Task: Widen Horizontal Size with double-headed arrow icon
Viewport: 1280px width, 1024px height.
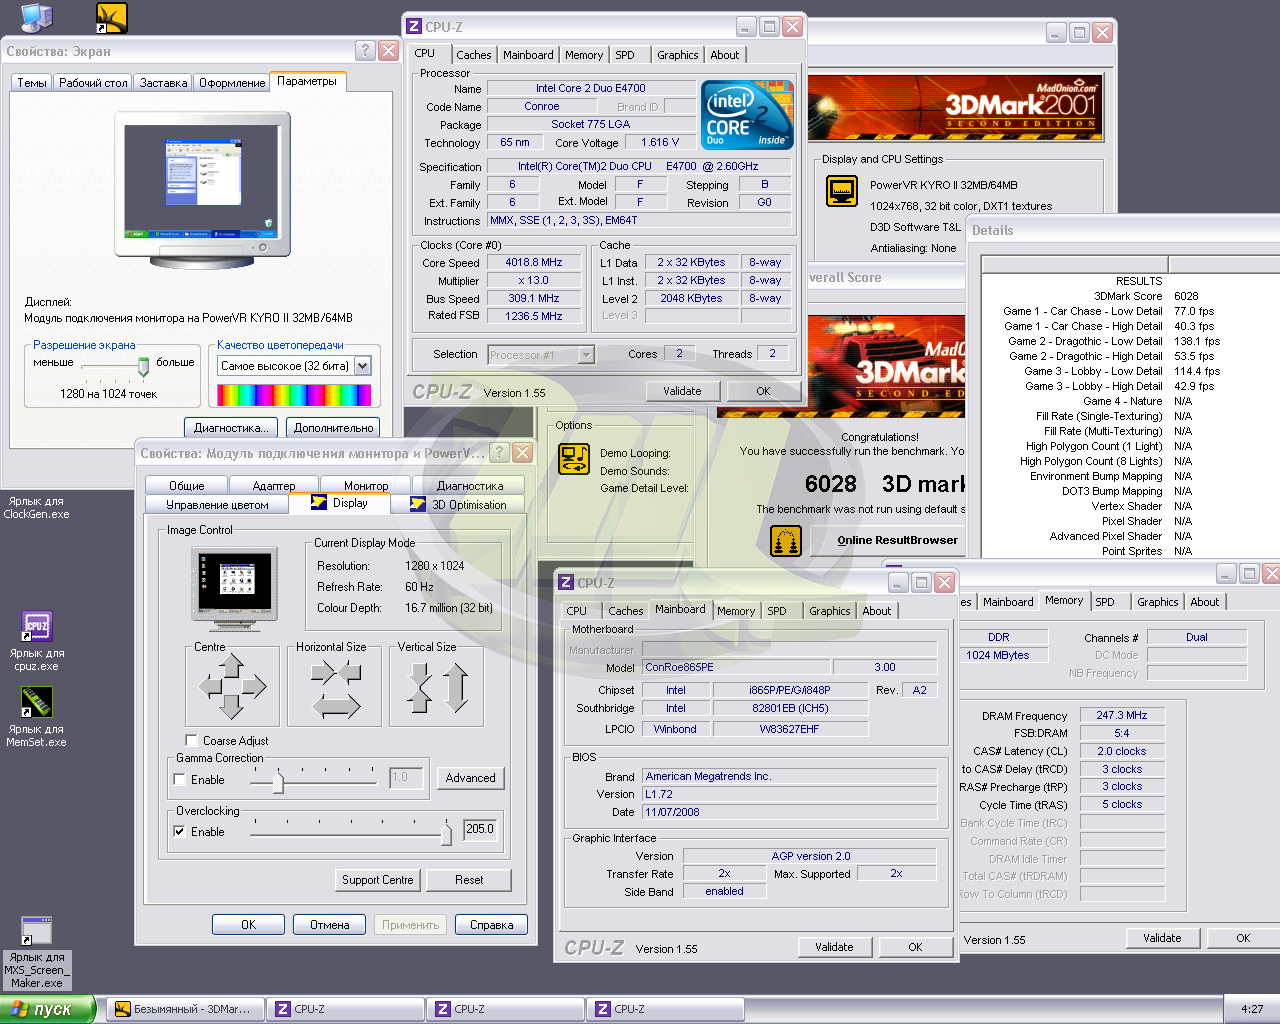Action: [336, 707]
